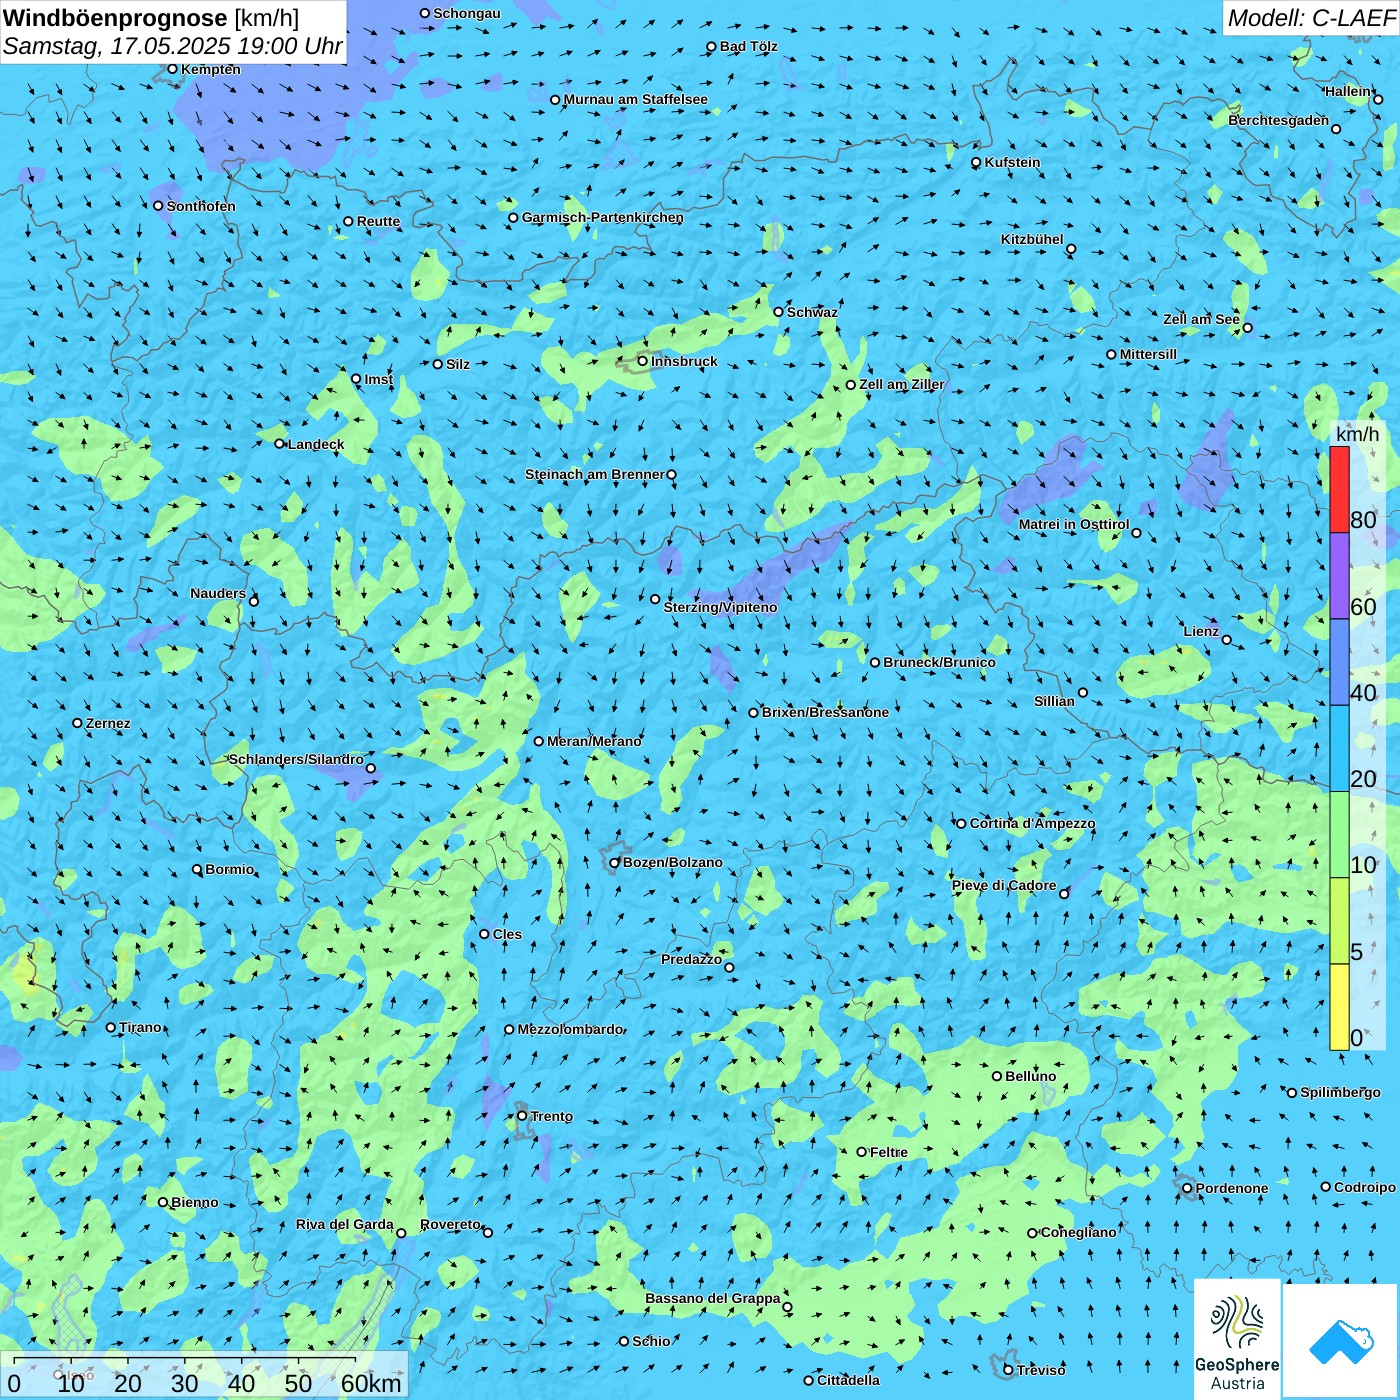The height and width of the screenshot is (1400, 1400).
Task: Click the Landeck city marker
Action: 280,443
